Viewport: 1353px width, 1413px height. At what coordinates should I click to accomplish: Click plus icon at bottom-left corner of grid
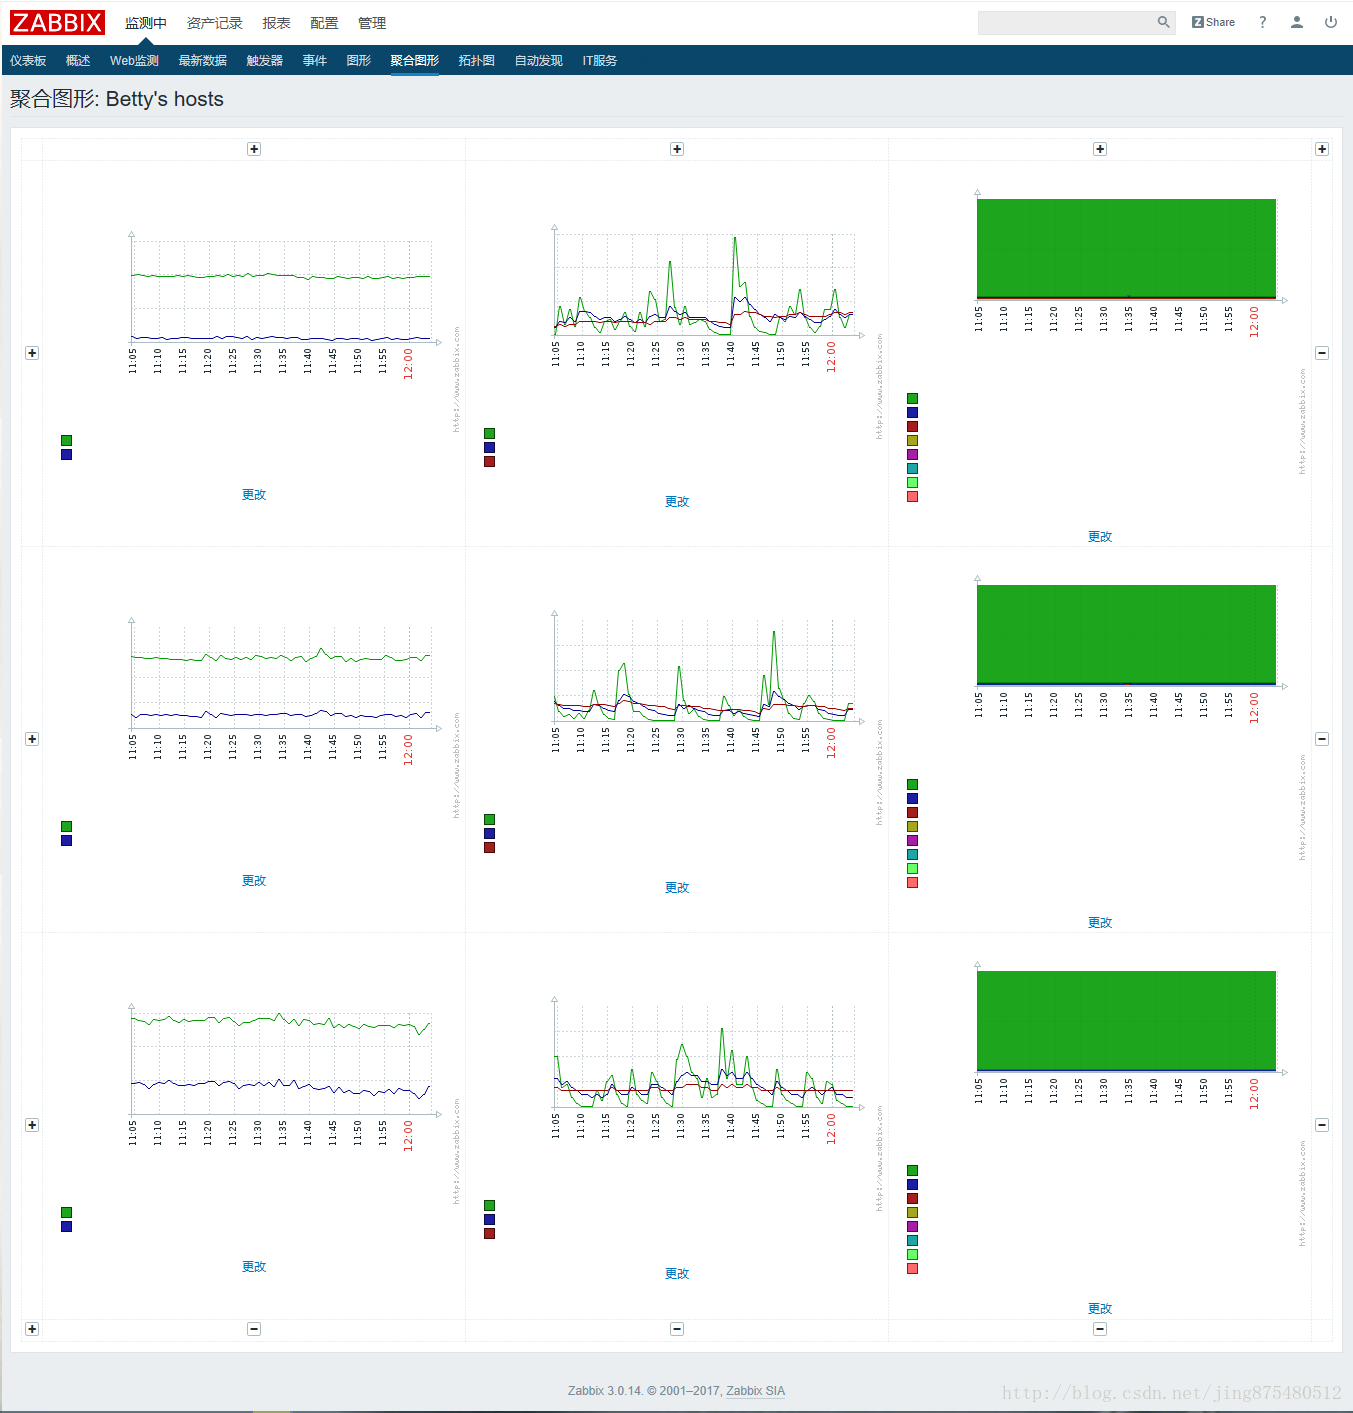pos(32,1329)
